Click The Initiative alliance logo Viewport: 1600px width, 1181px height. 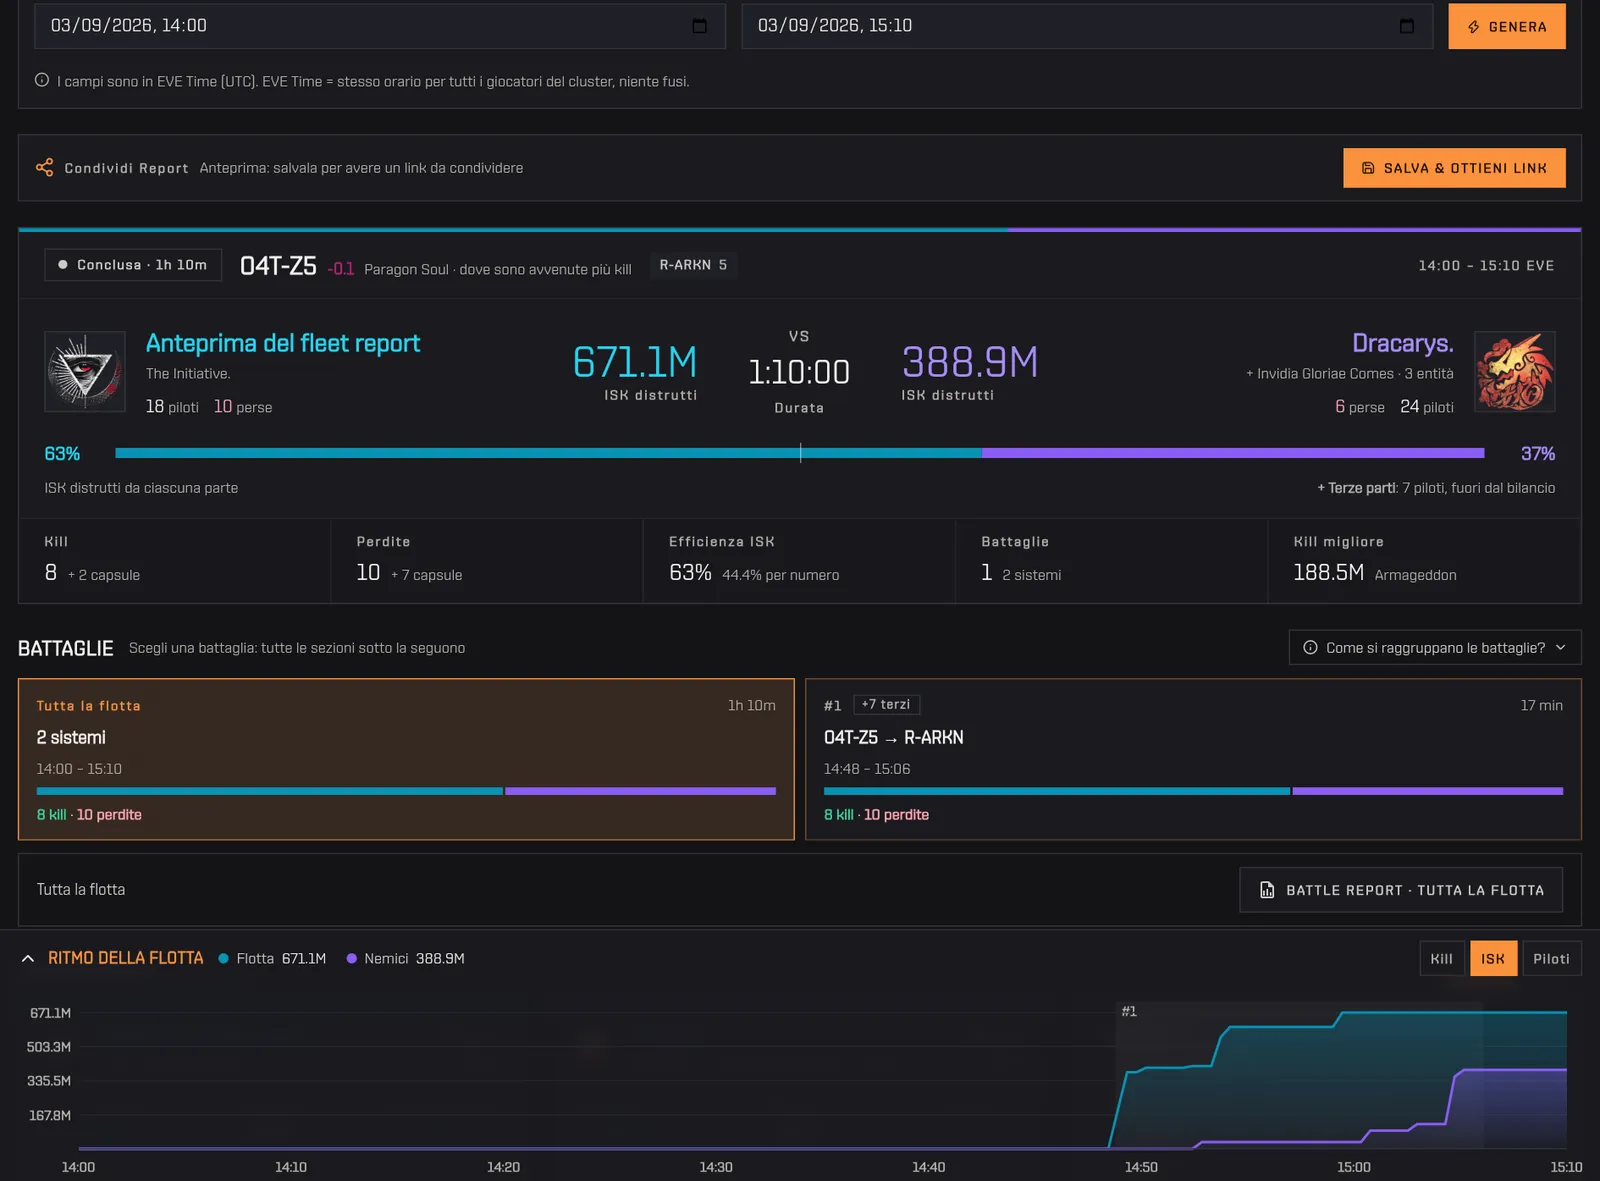click(x=85, y=371)
